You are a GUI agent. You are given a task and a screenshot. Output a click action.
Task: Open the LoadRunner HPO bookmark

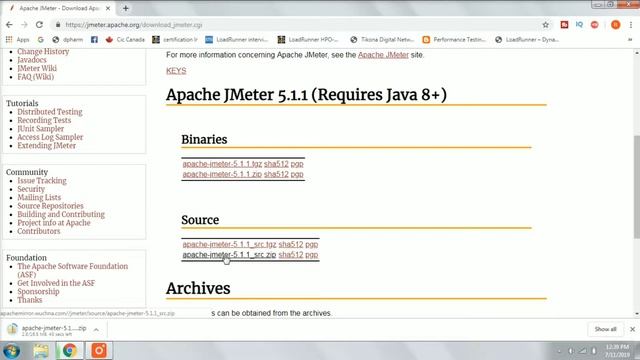[308, 40]
